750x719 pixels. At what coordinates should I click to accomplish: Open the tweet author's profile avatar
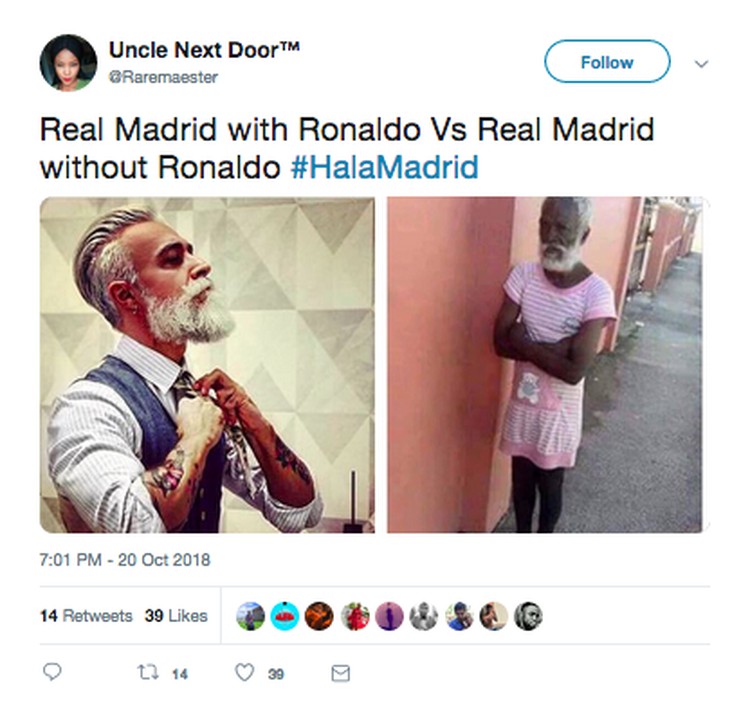(68, 63)
